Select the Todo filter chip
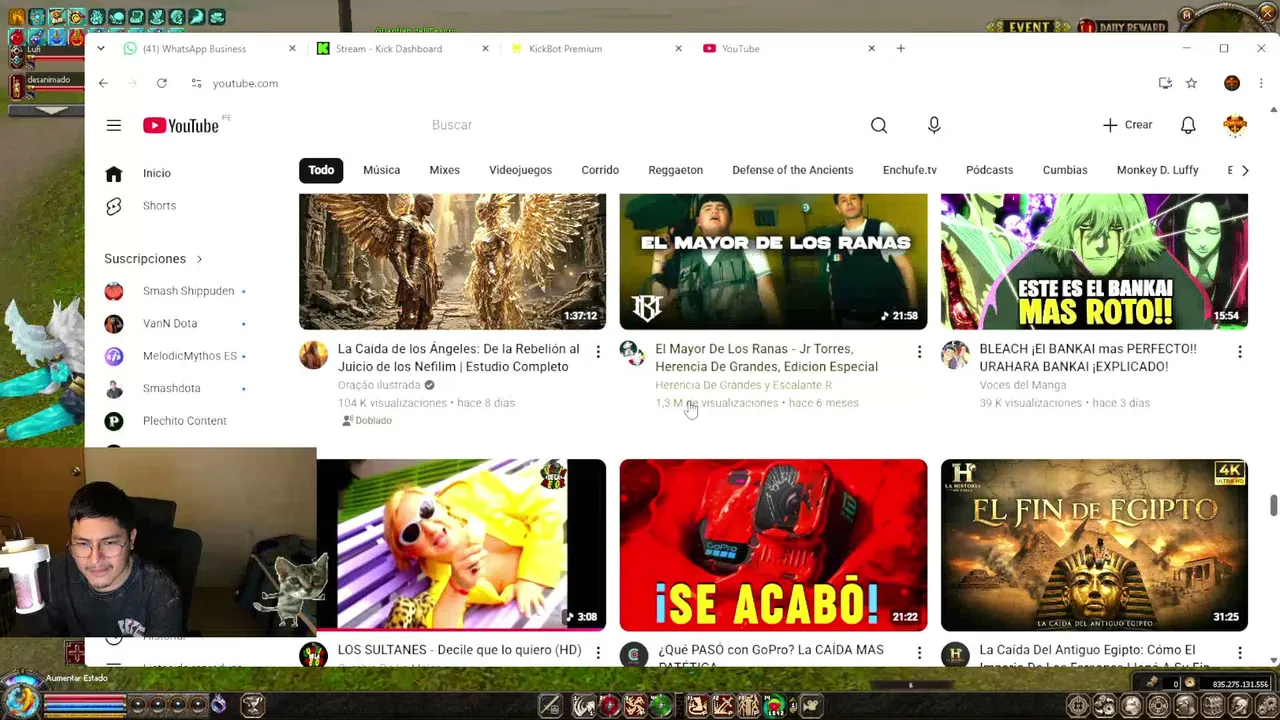 (321, 170)
